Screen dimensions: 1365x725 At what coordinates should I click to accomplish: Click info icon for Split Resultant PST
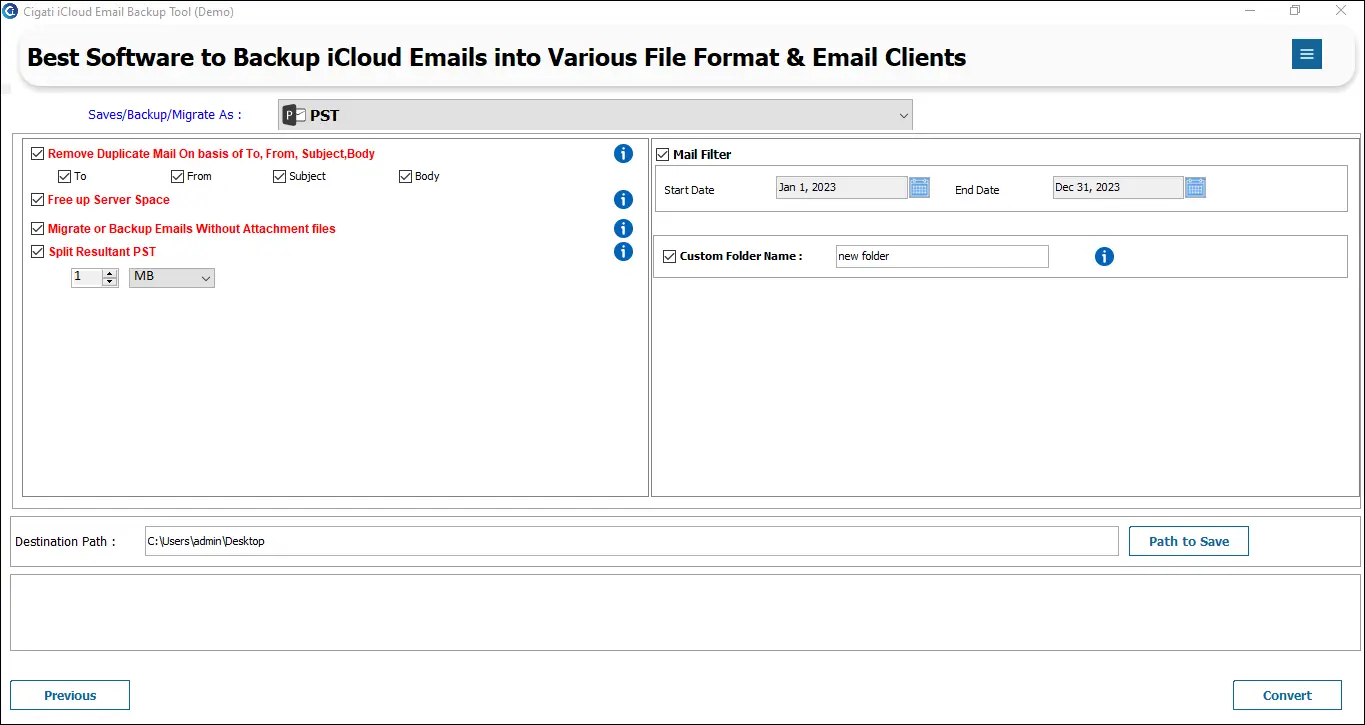point(623,252)
